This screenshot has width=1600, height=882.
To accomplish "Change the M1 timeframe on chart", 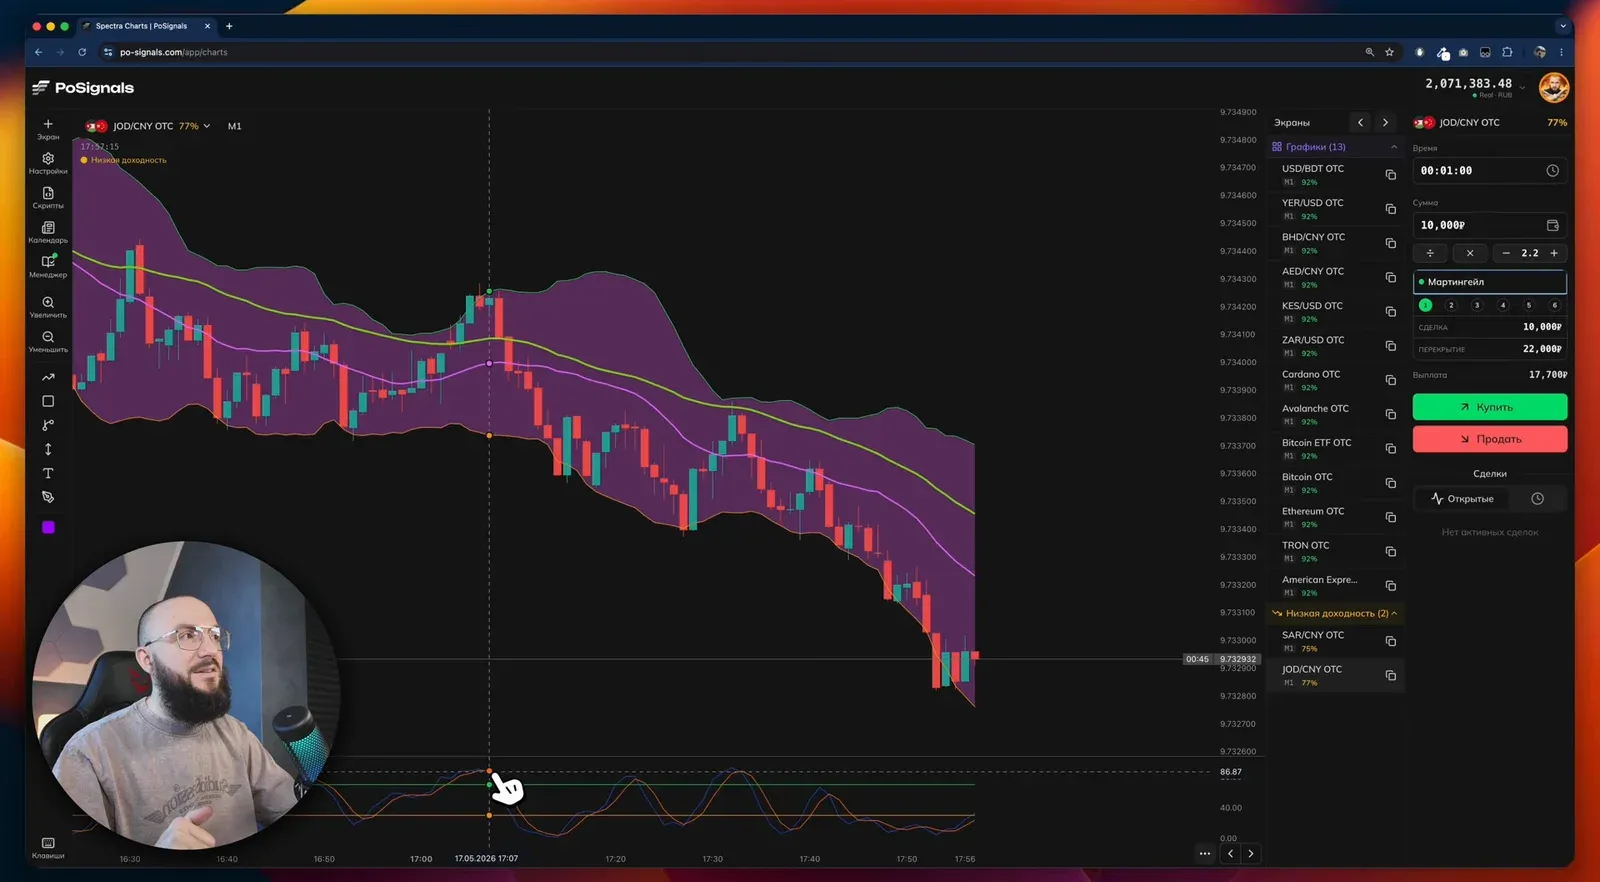I will click(x=234, y=126).
